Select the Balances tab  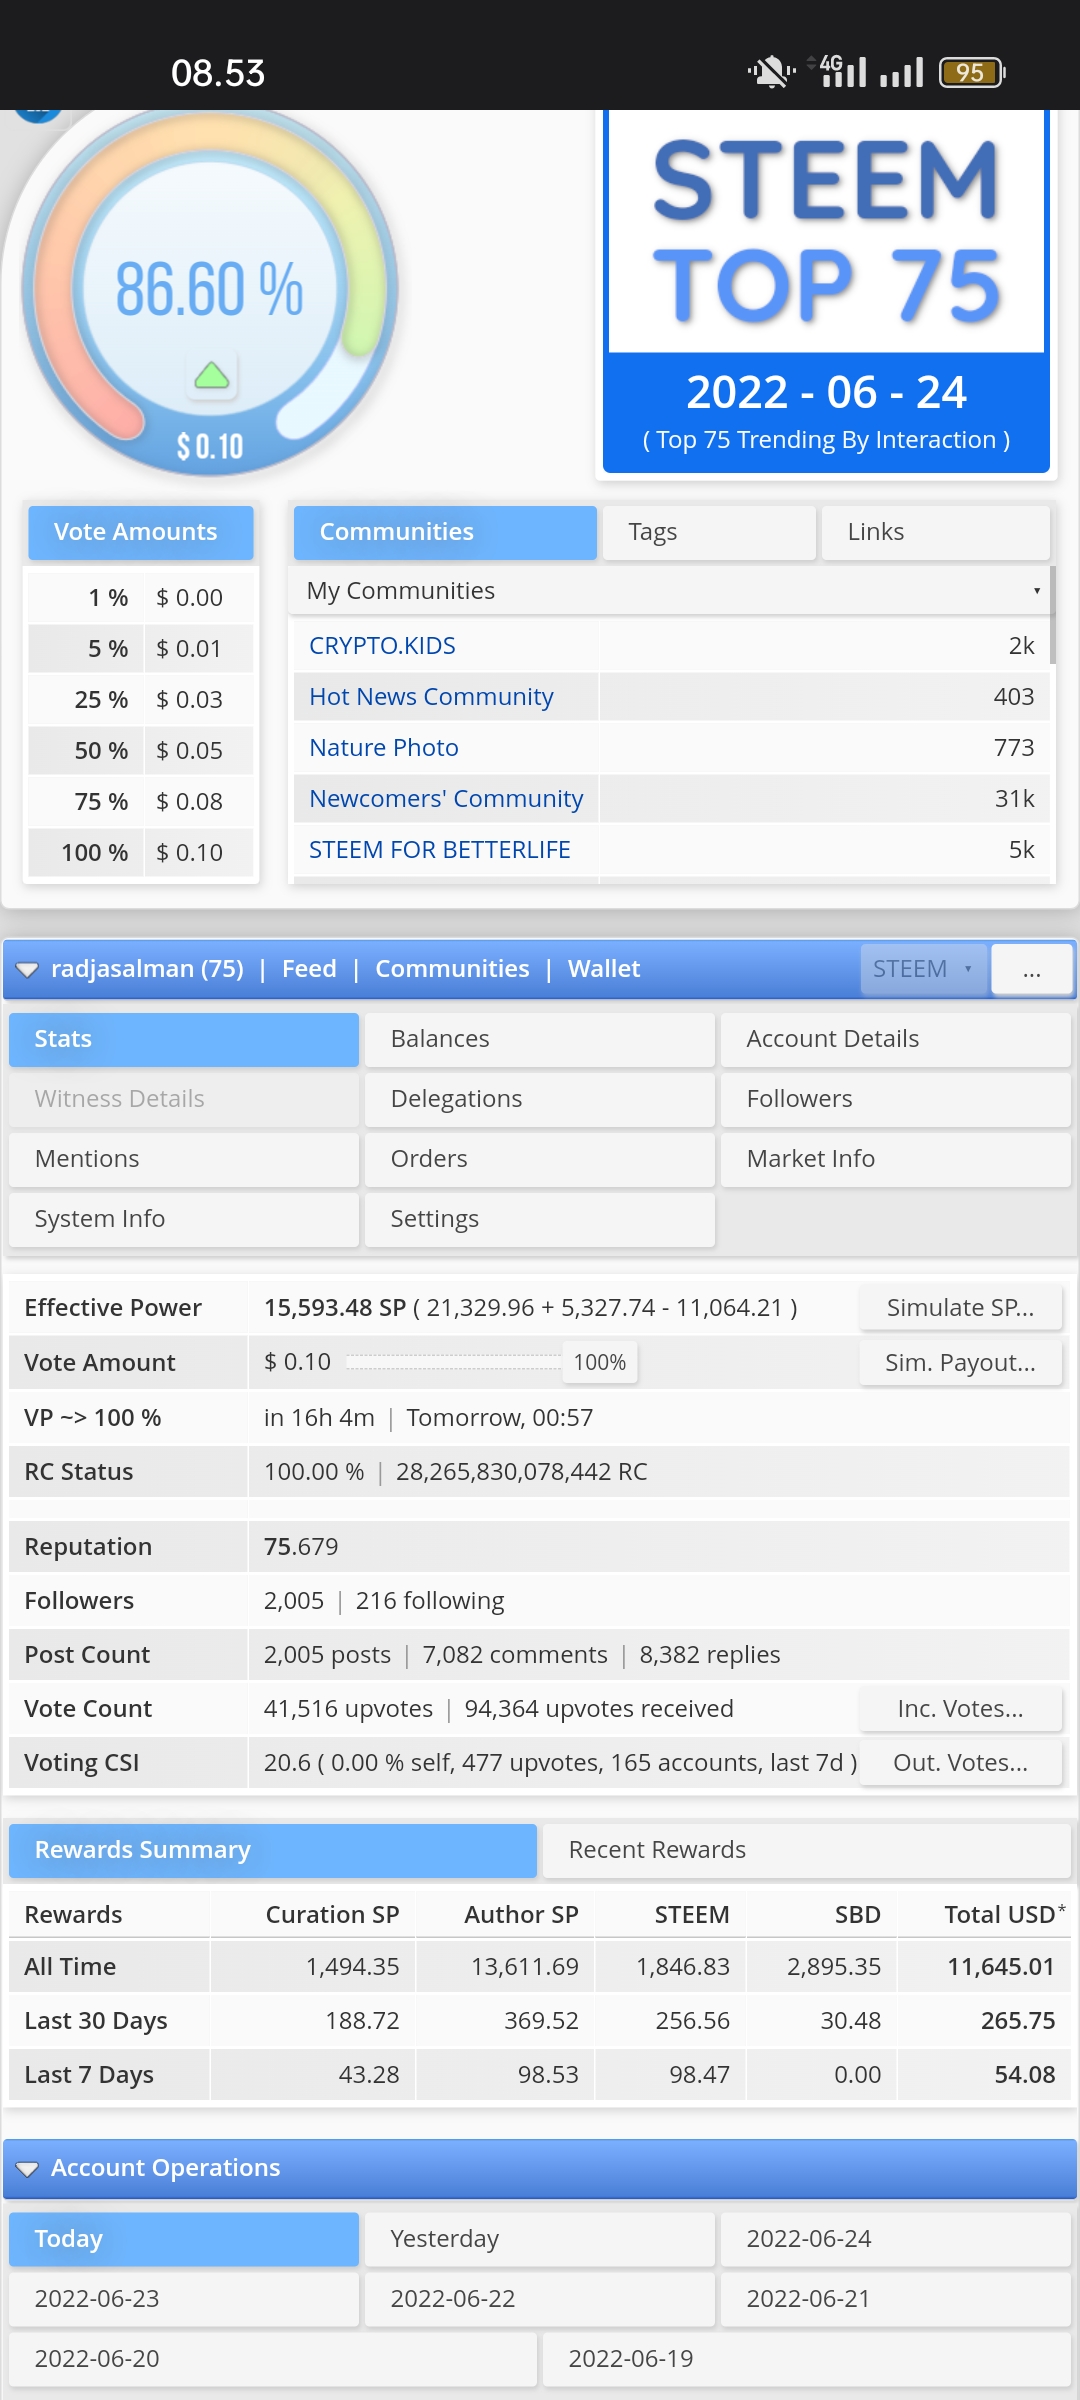pos(540,1039)
